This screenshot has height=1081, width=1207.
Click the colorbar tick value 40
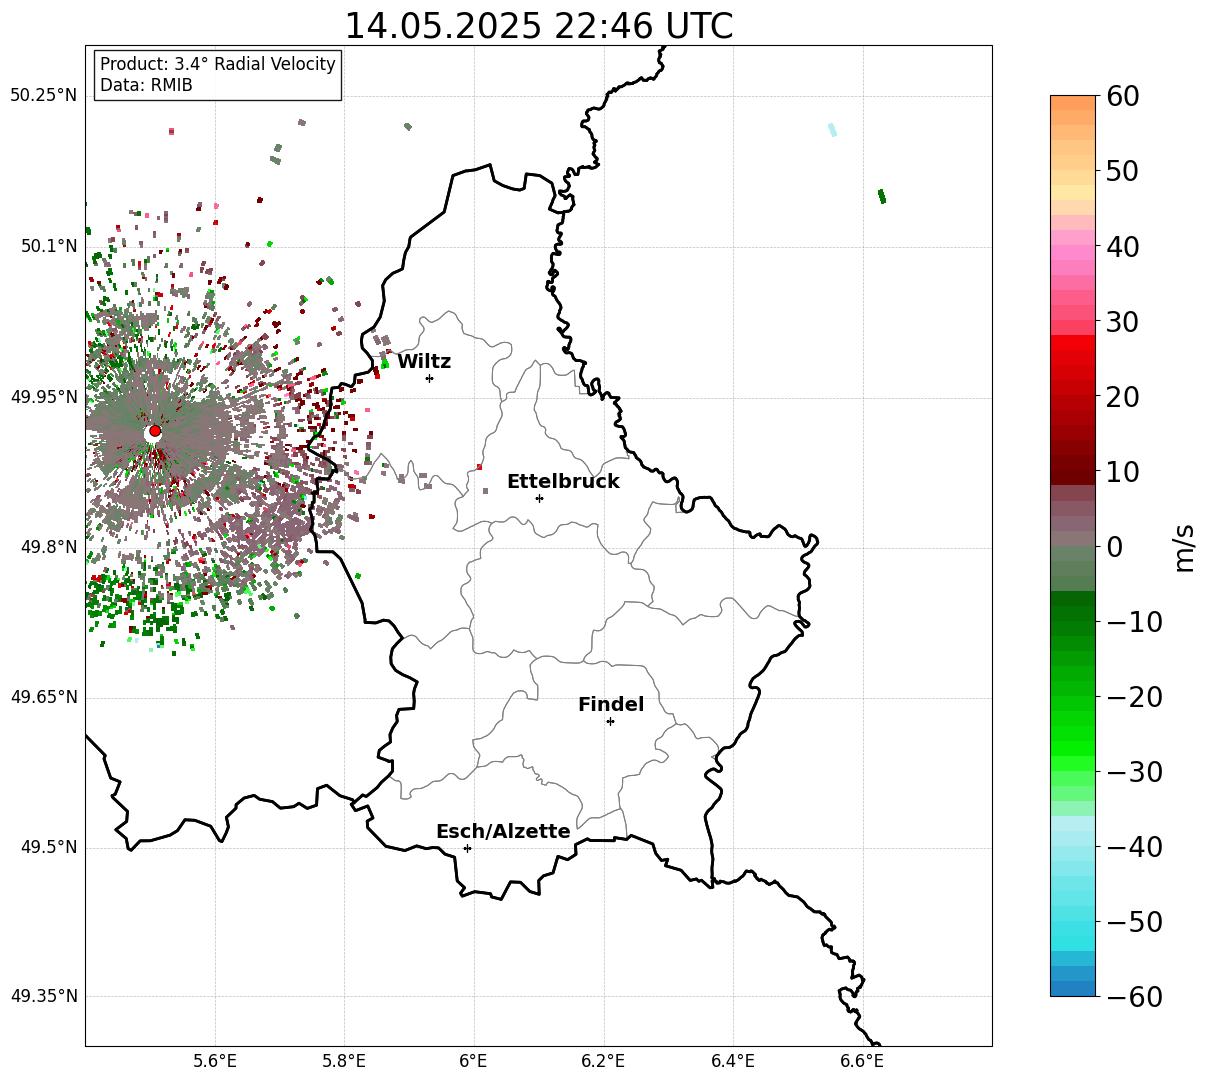pos(1120,246)
